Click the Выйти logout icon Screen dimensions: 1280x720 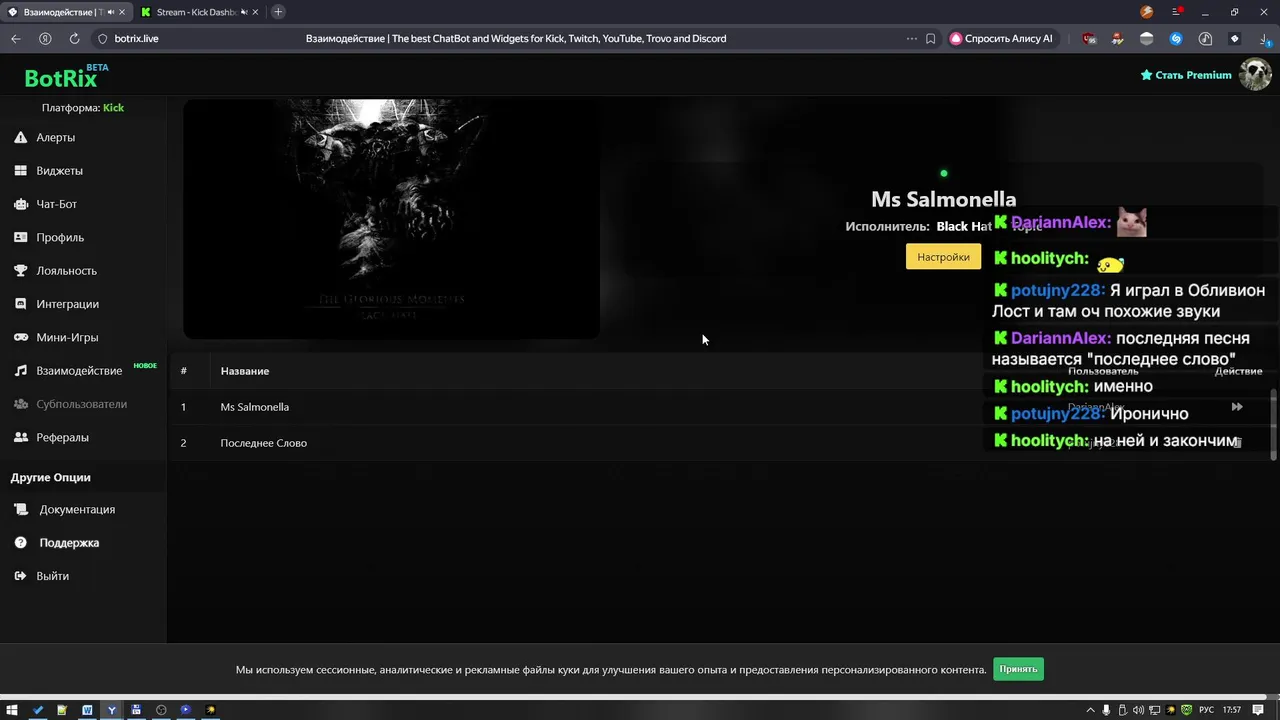[20, 576]
